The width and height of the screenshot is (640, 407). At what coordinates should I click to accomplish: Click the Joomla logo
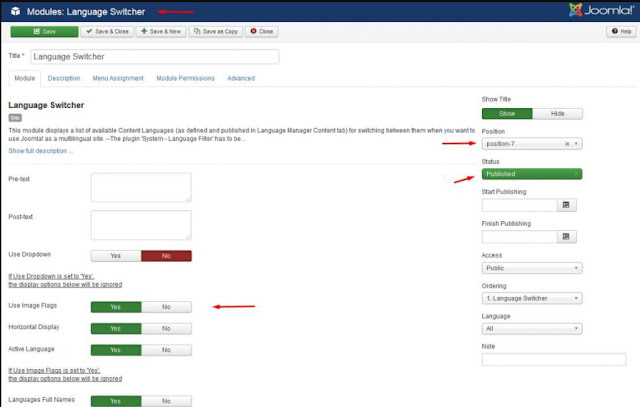(602, 10)
